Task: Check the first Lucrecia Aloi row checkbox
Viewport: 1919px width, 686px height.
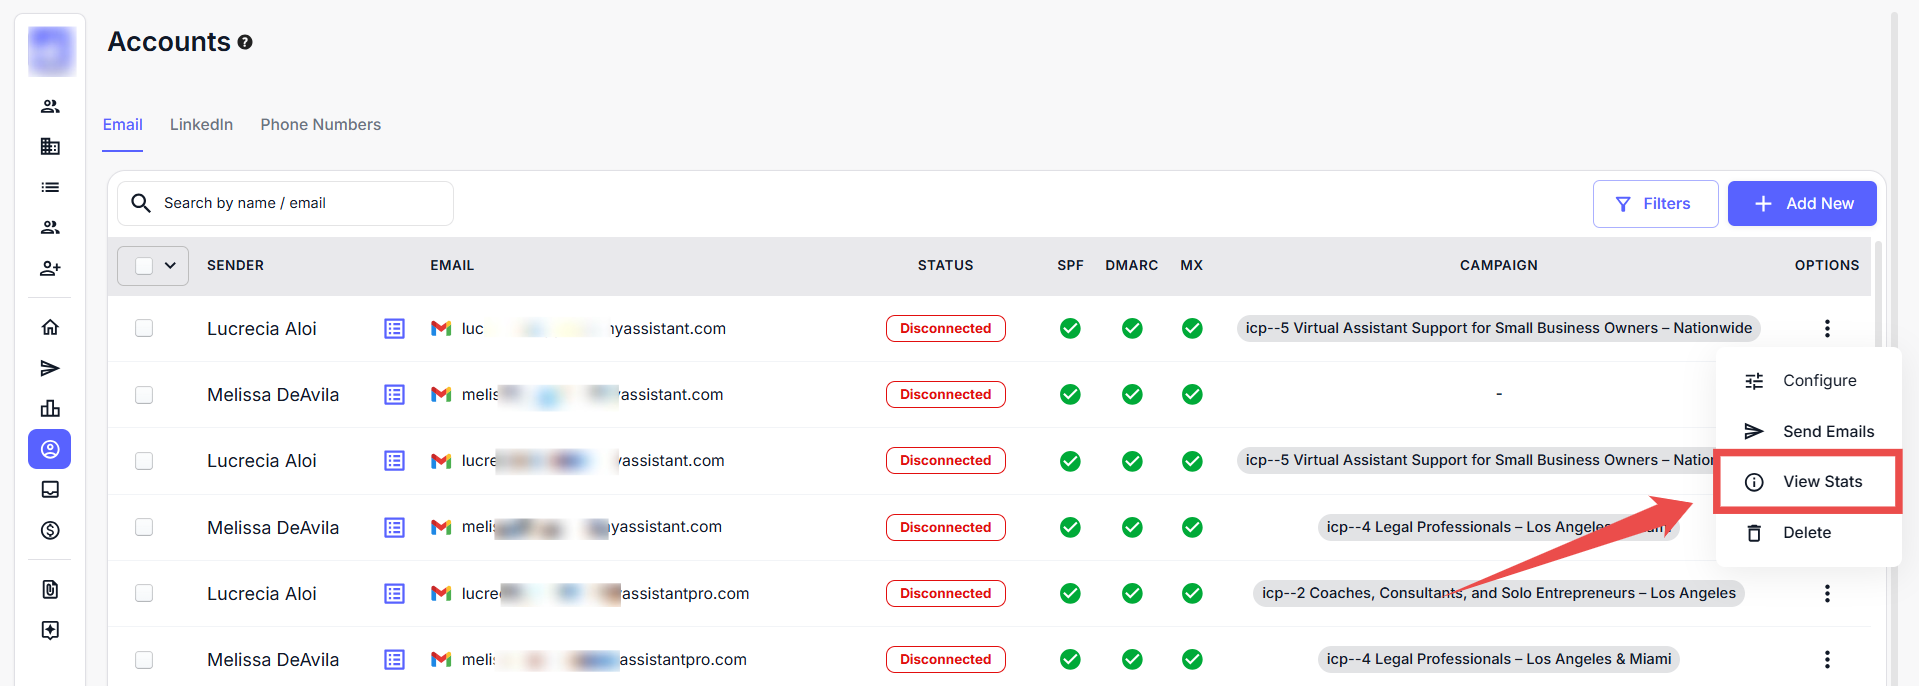Action: (144, 328)
